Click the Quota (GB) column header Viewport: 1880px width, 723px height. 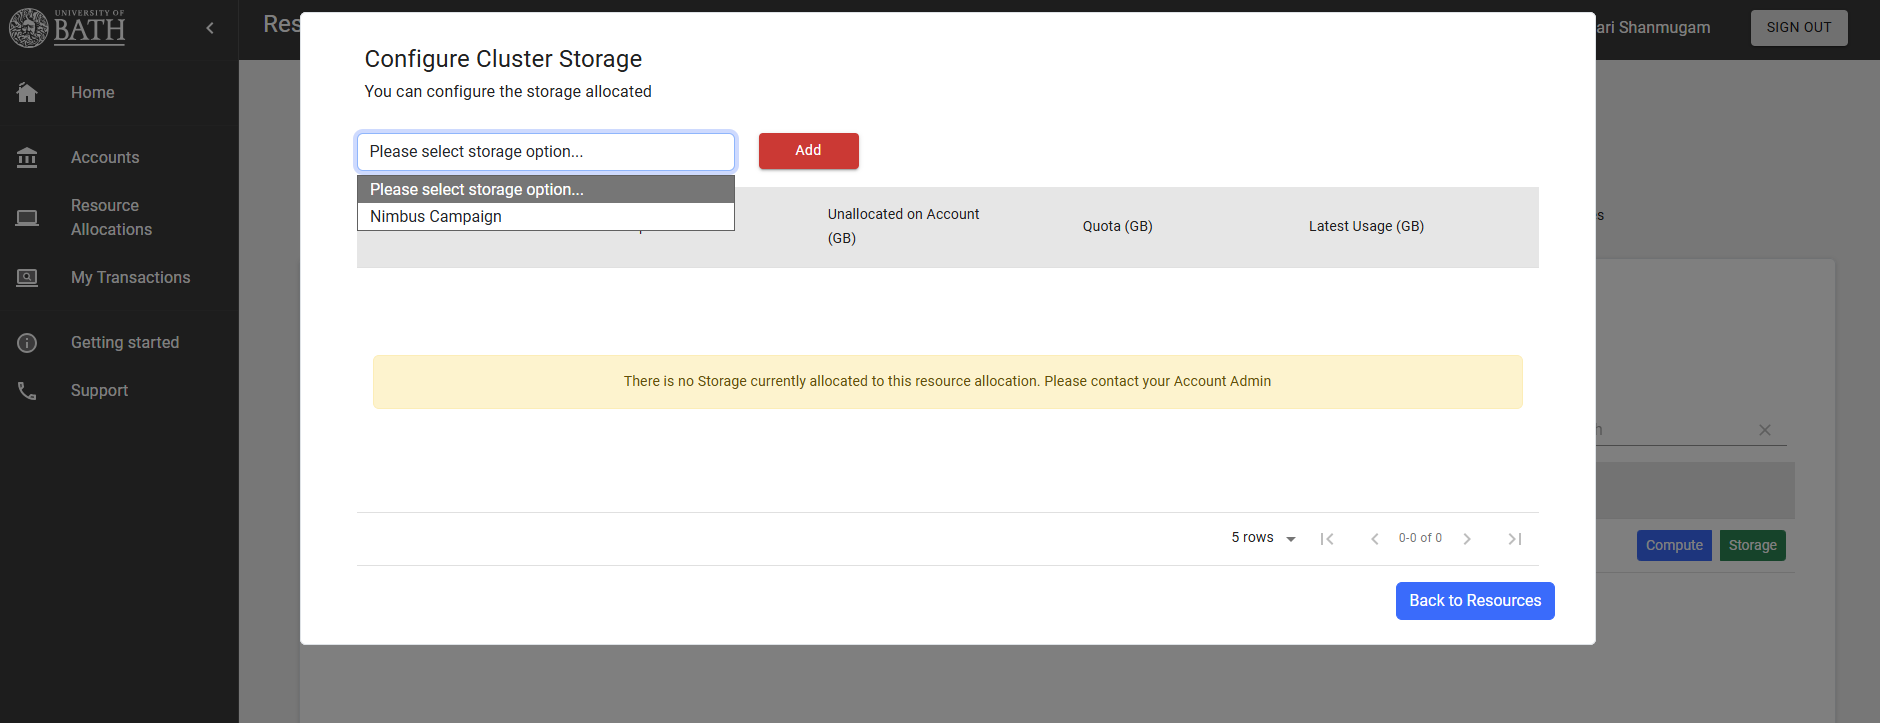[1117, 227]
